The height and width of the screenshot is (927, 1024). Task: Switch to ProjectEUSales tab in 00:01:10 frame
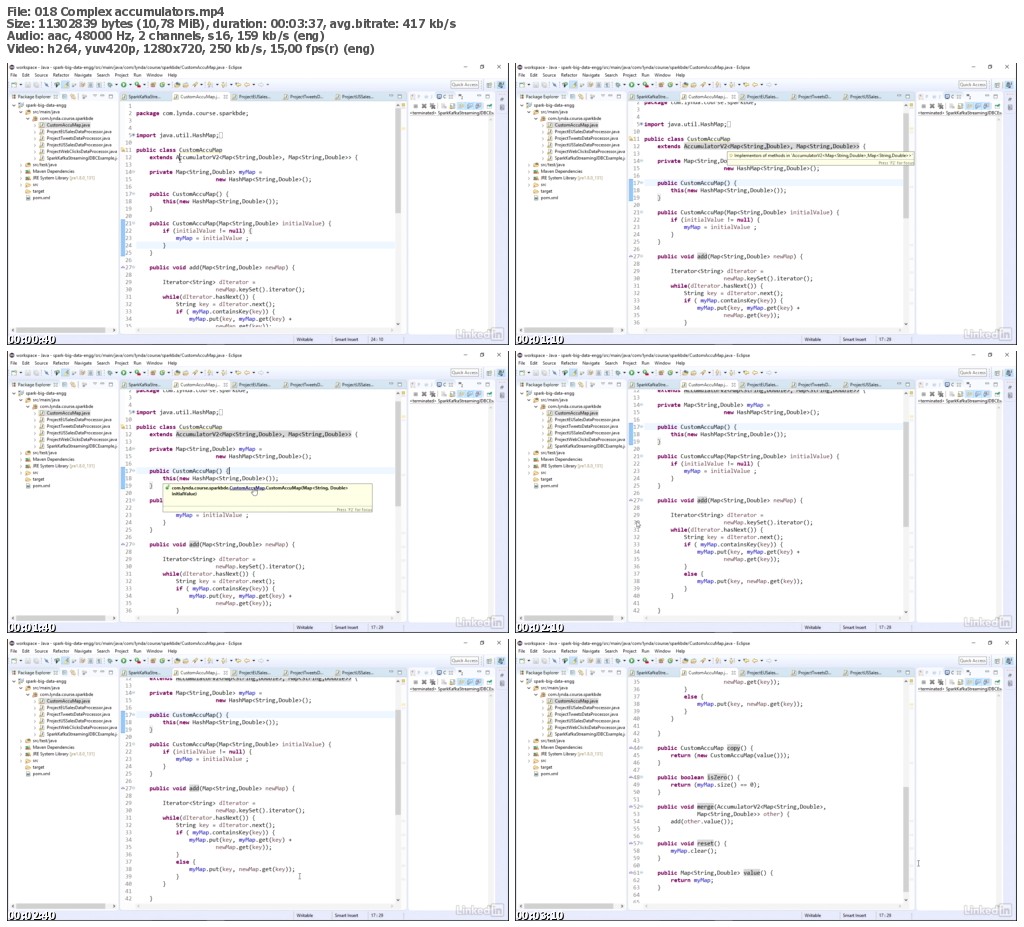(x=763, y=97)
